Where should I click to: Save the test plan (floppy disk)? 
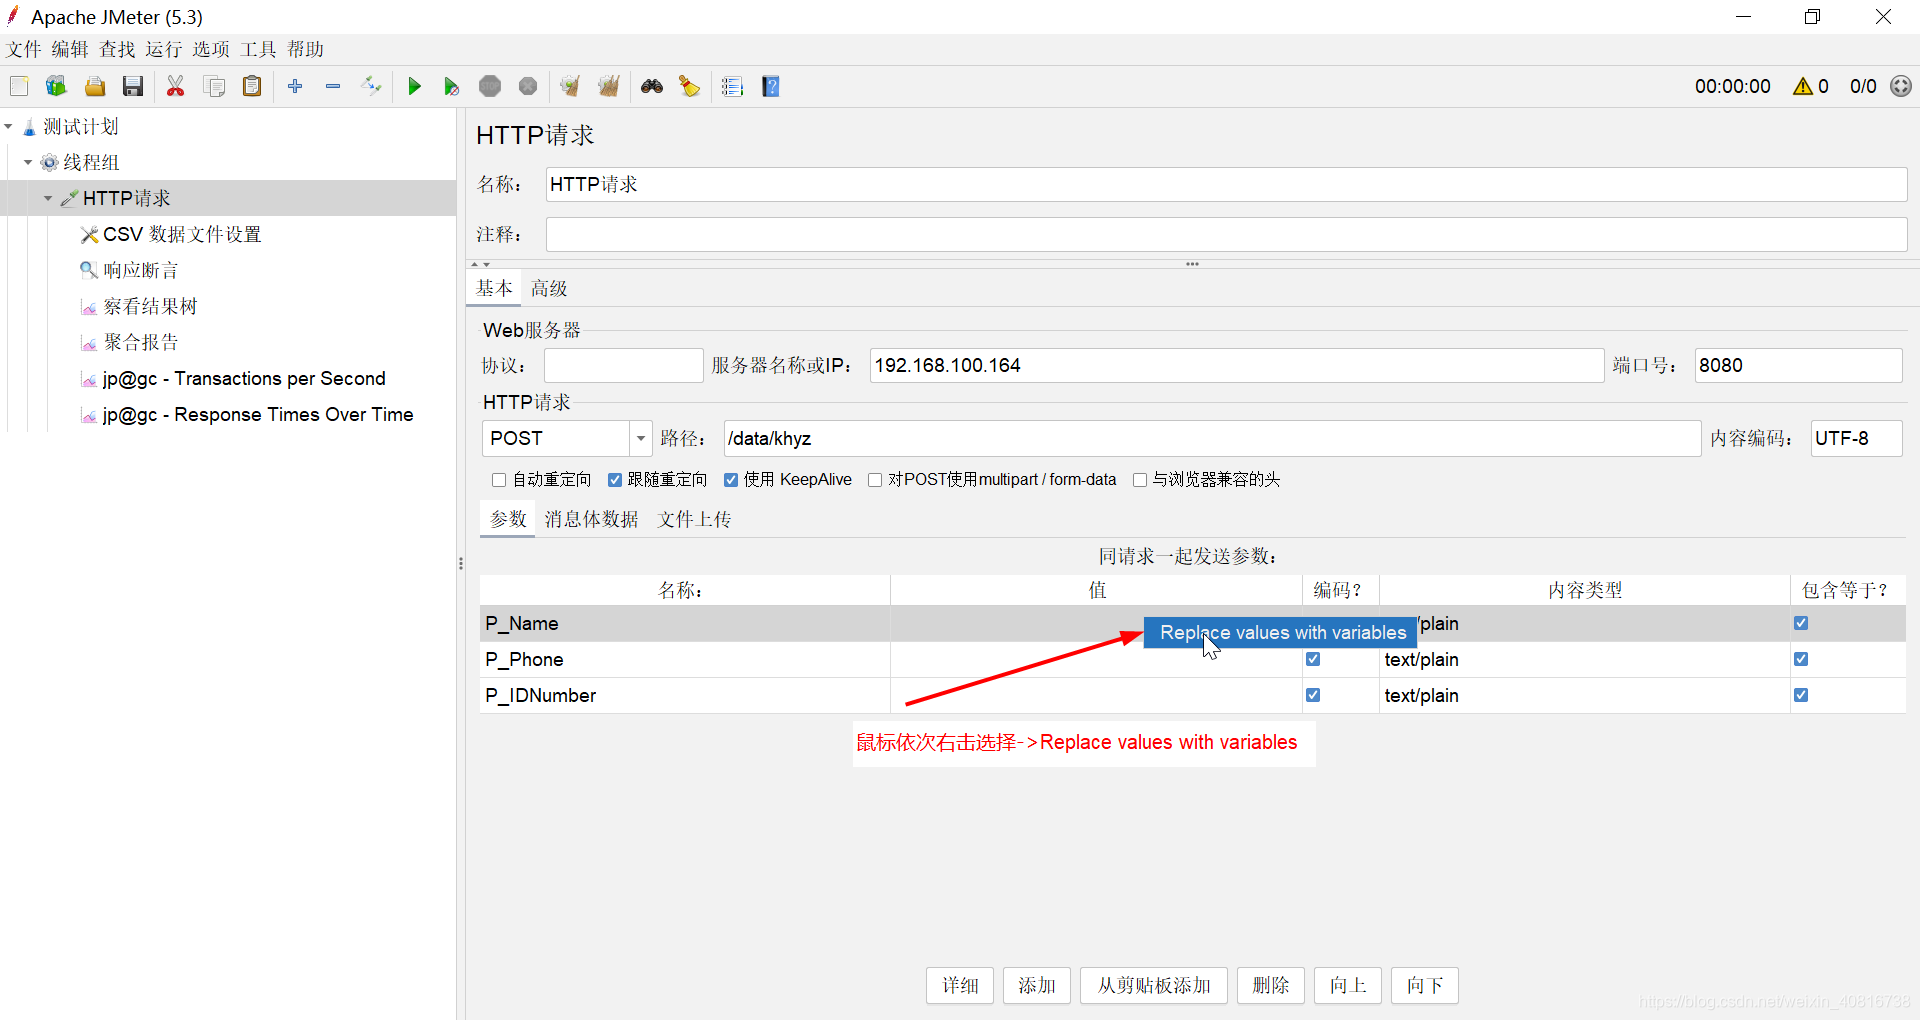point(133,86)
